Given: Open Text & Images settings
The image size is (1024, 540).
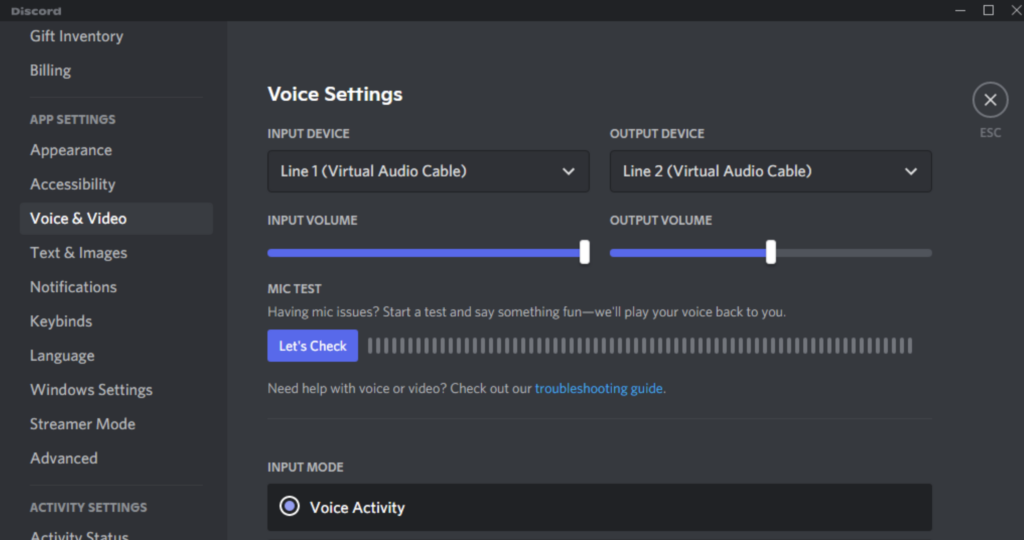Looking at the screenshot, I should (78, 253).
